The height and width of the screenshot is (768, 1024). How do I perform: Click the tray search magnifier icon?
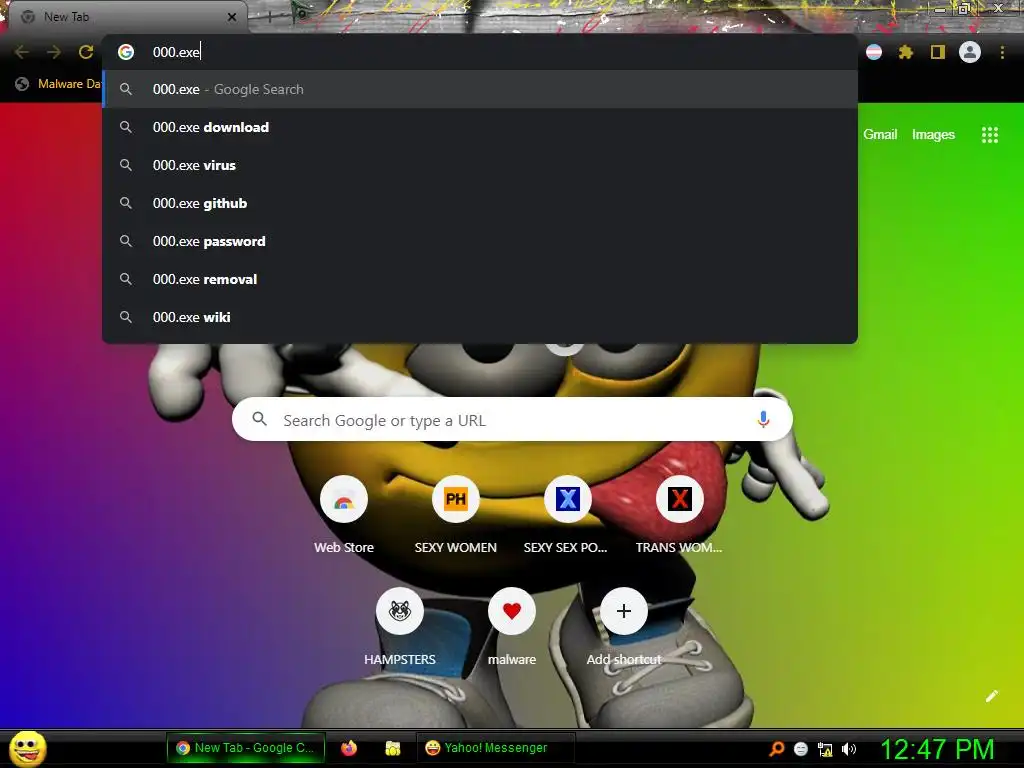[x=776, y=749]
